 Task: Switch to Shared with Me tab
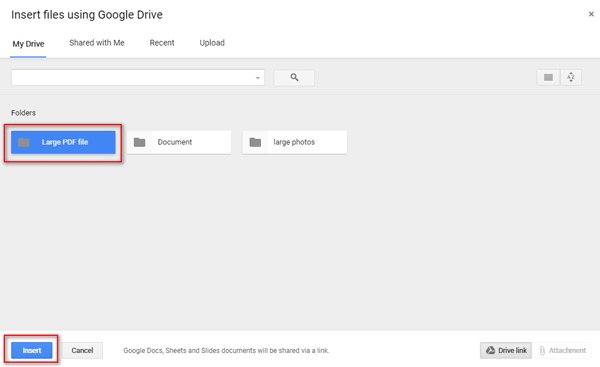[97, 43]
